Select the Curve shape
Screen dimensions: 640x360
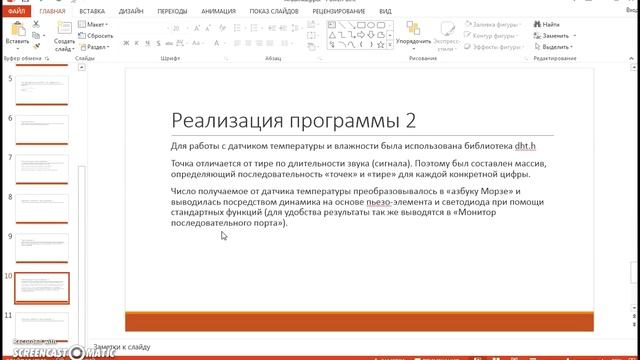click(351, 45)
